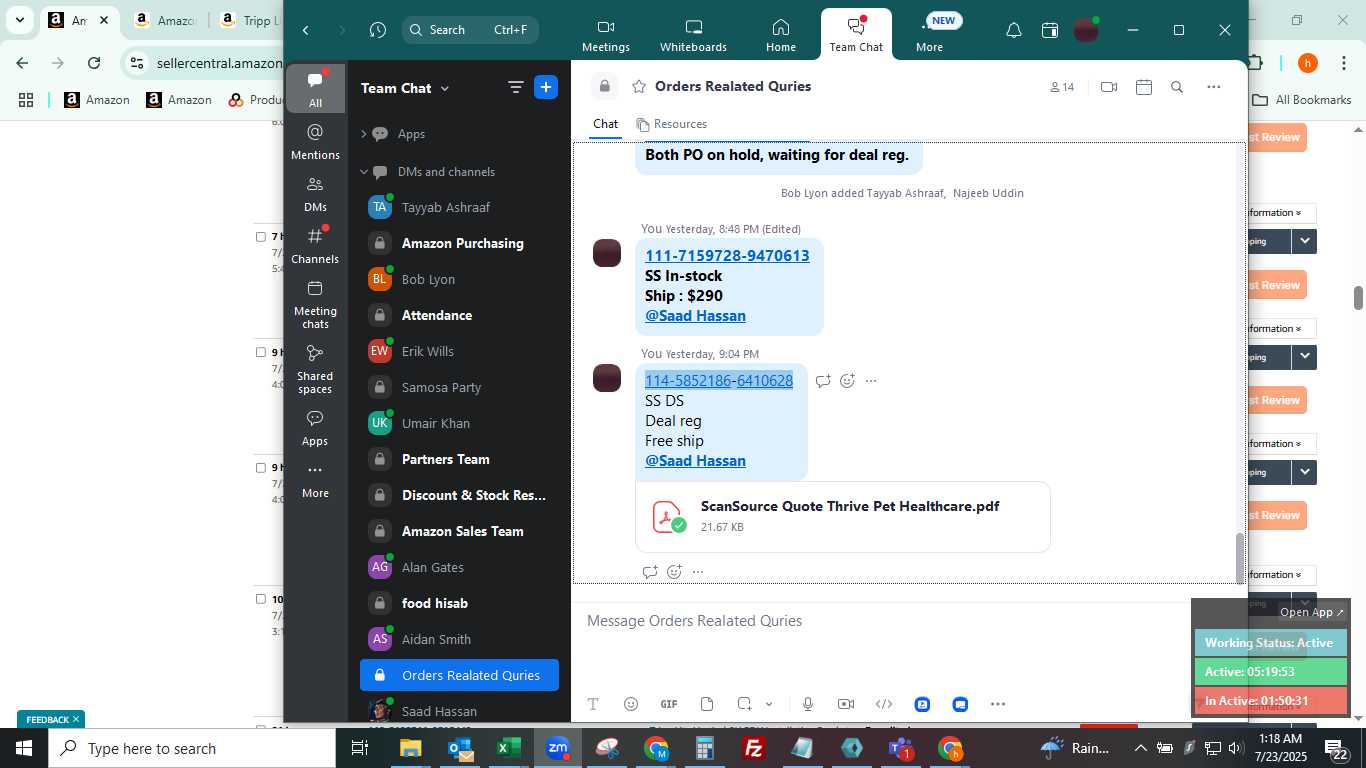Viewport: 1366px width, 768px height.
Task: Open Shared spaces in the sidebar
Action: click(315, 369)
